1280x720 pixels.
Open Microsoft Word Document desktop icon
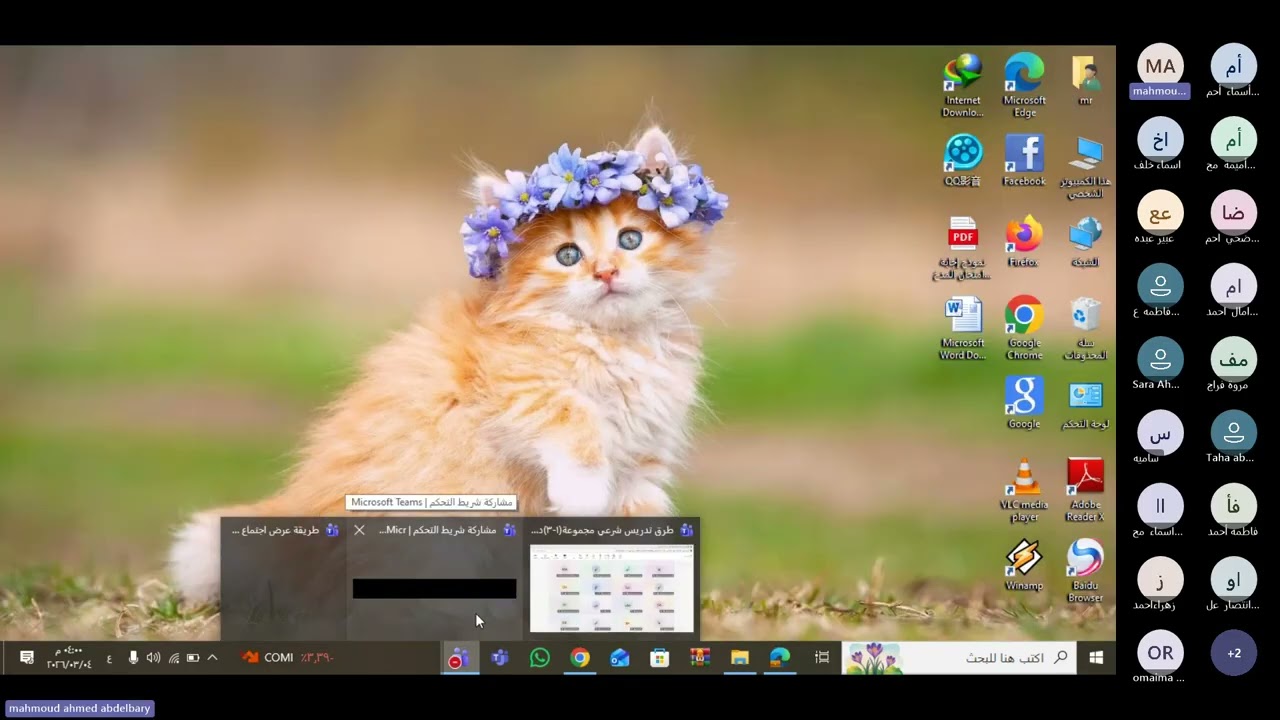coord(963,328)
